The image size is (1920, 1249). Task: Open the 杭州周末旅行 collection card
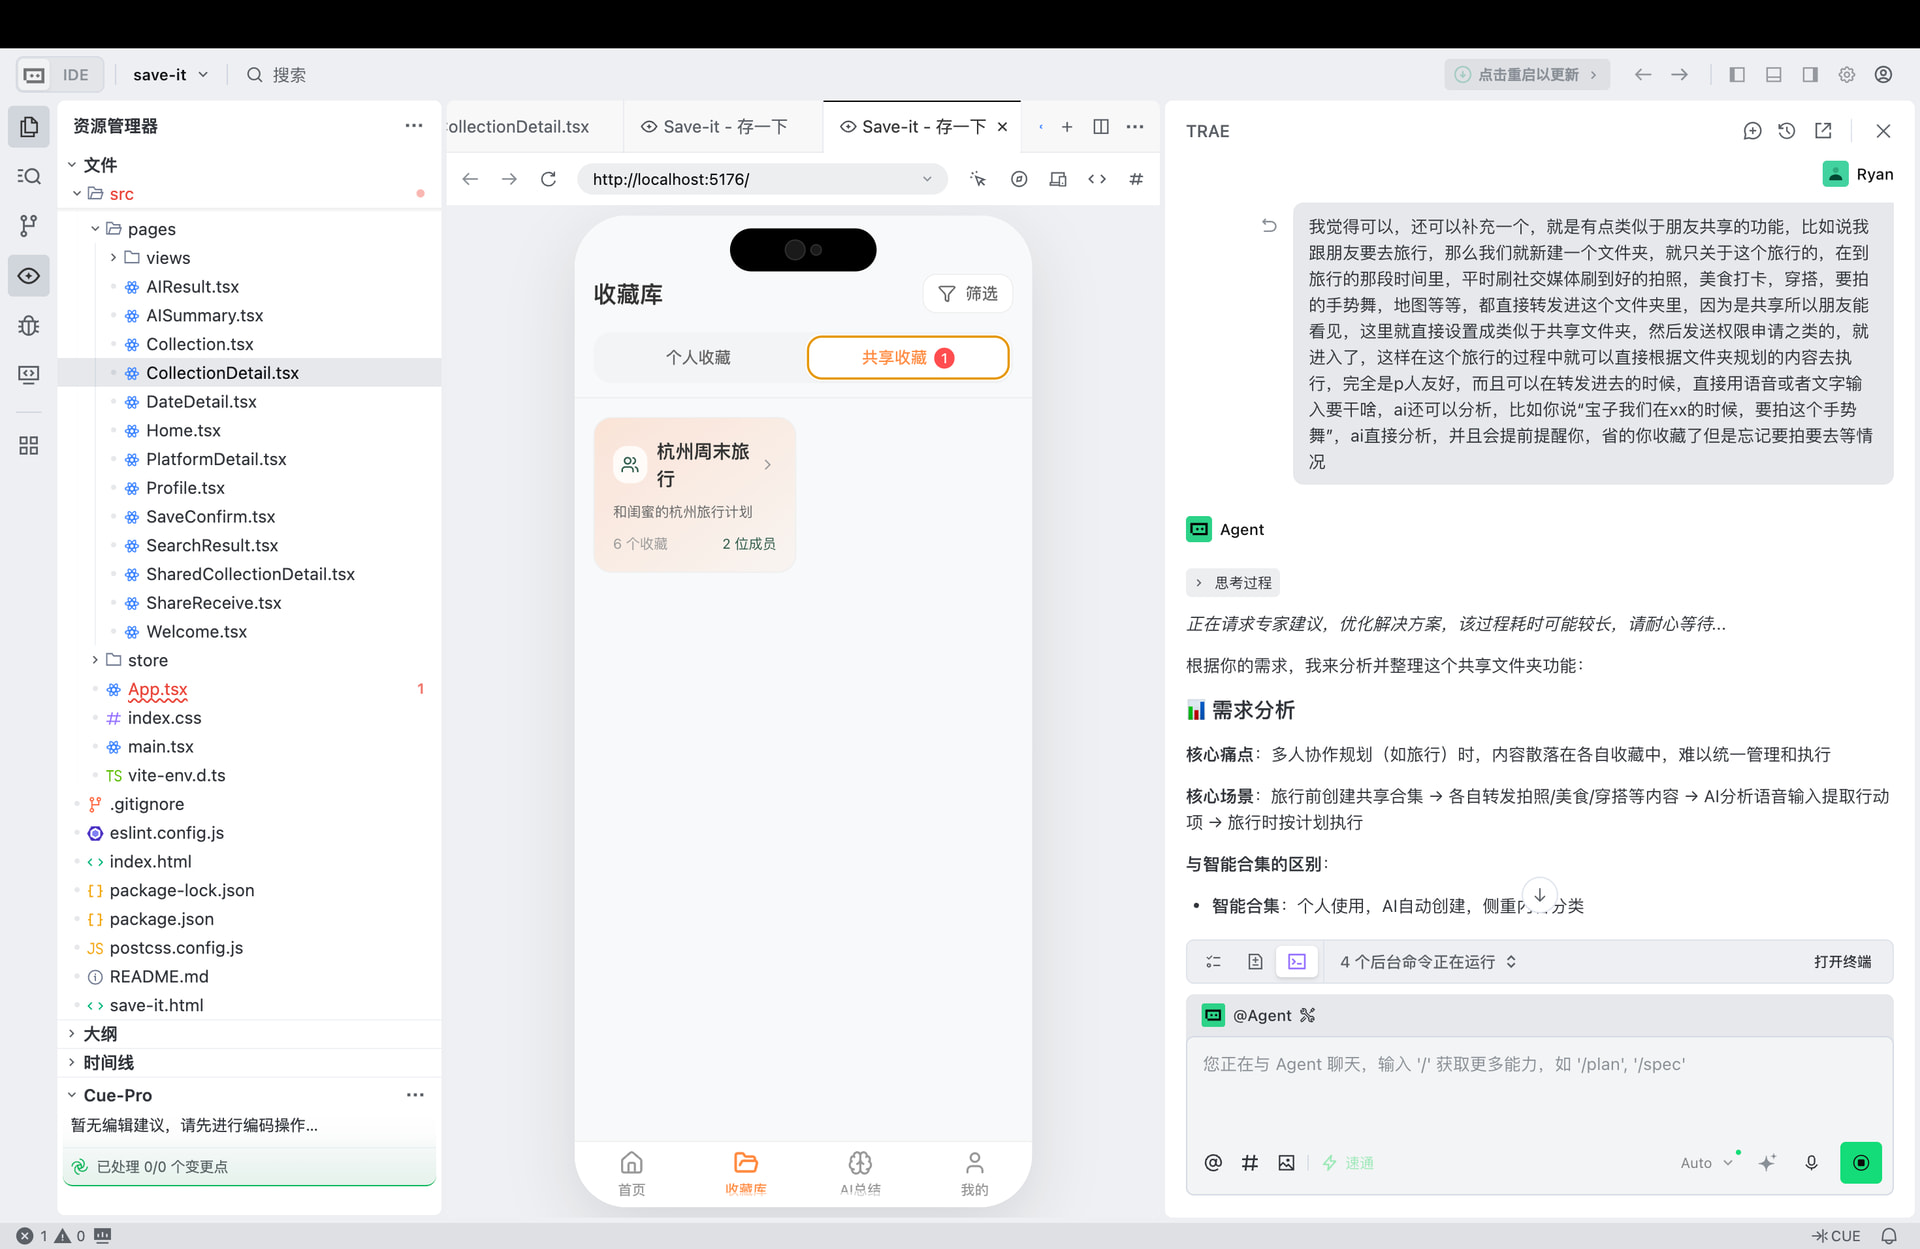(695, 495)
